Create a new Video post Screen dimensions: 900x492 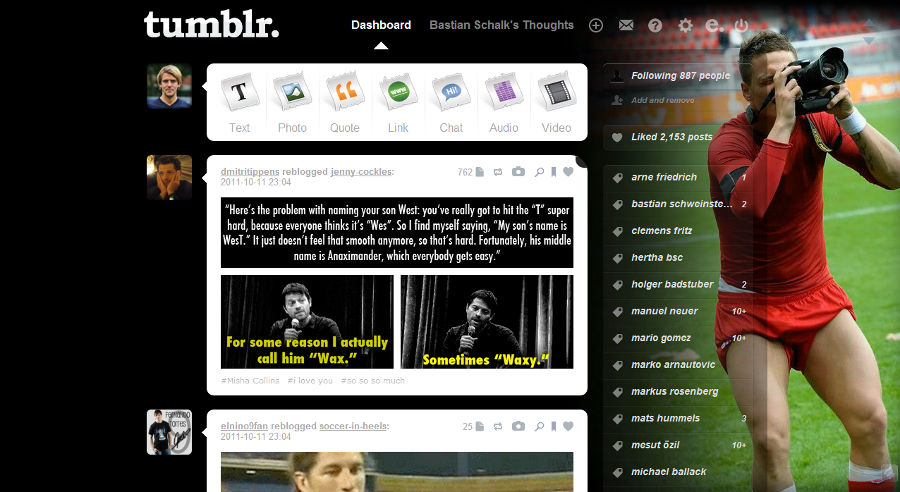[556, 103]
